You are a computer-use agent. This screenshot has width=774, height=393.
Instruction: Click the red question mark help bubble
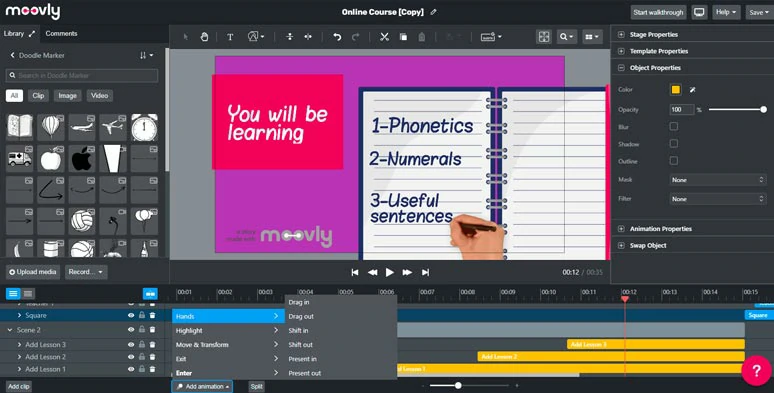[x=756, y=370]
